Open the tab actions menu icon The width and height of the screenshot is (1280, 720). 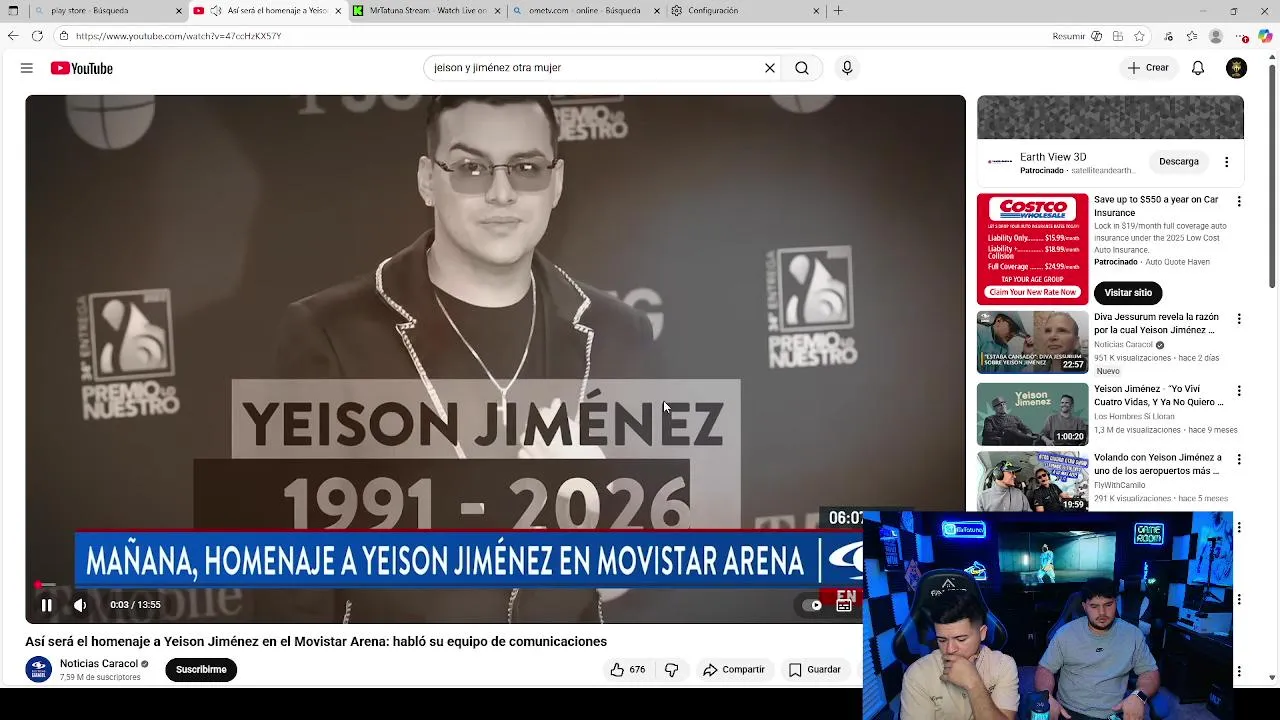click(13, 11)
